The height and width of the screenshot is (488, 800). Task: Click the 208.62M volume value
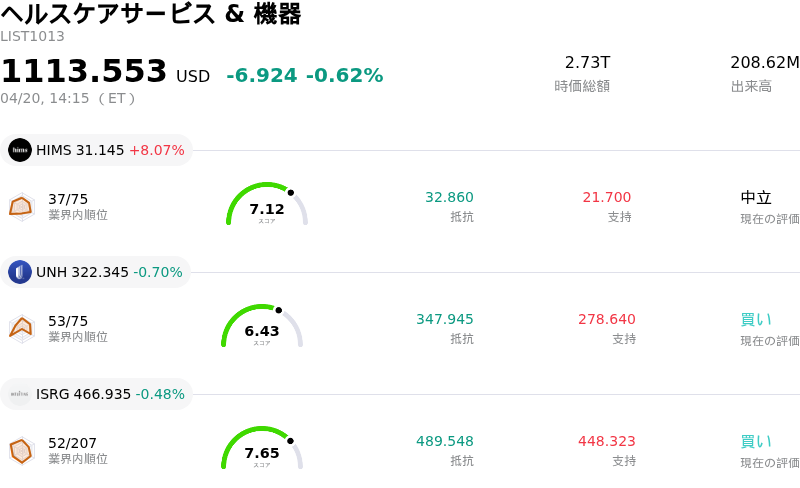[764, 63]
